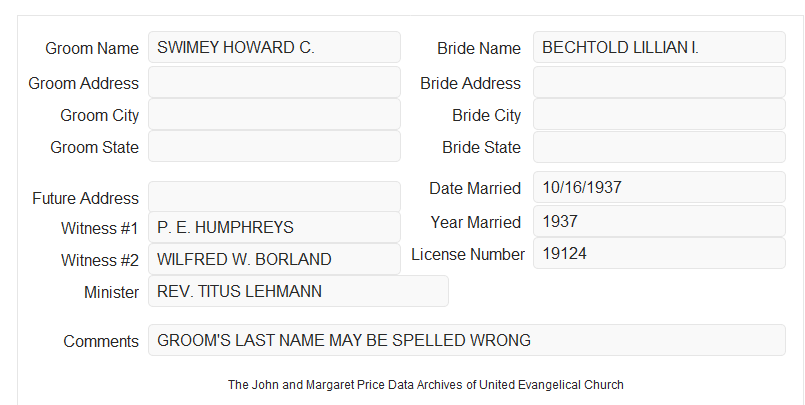Focus Witness #1 field P. E. HUMPHREYS
805x405 pixels.
(274, 227)
